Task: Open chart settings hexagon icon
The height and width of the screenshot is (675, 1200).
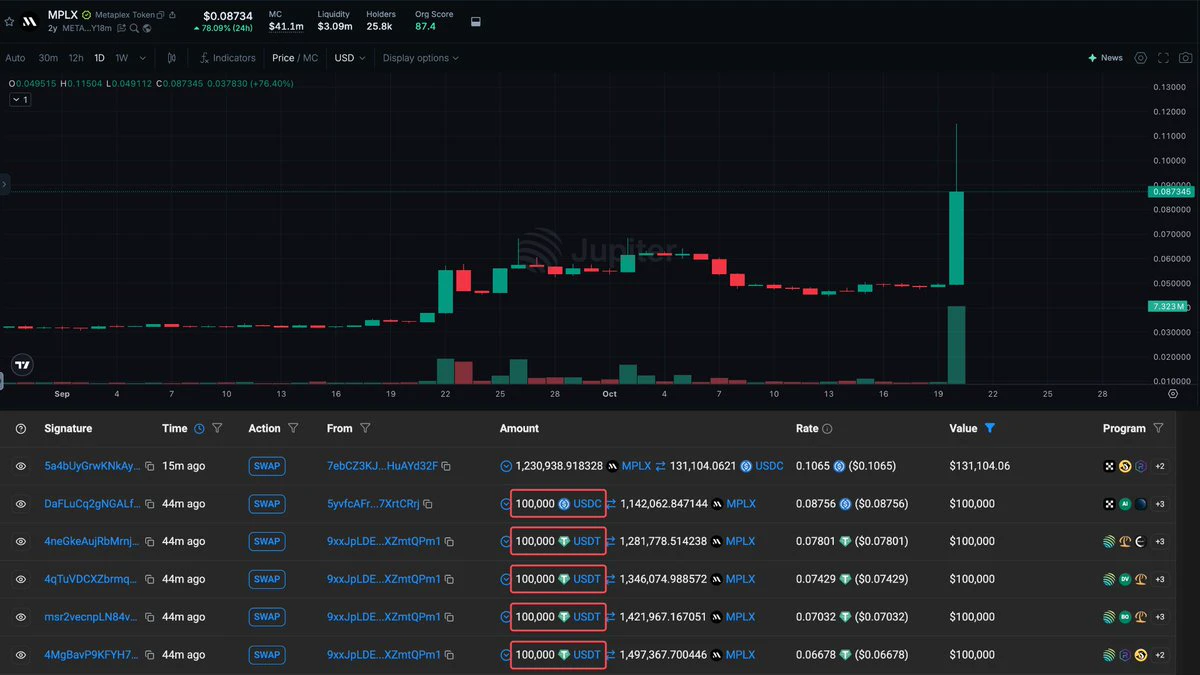Action: point(1141,58)
